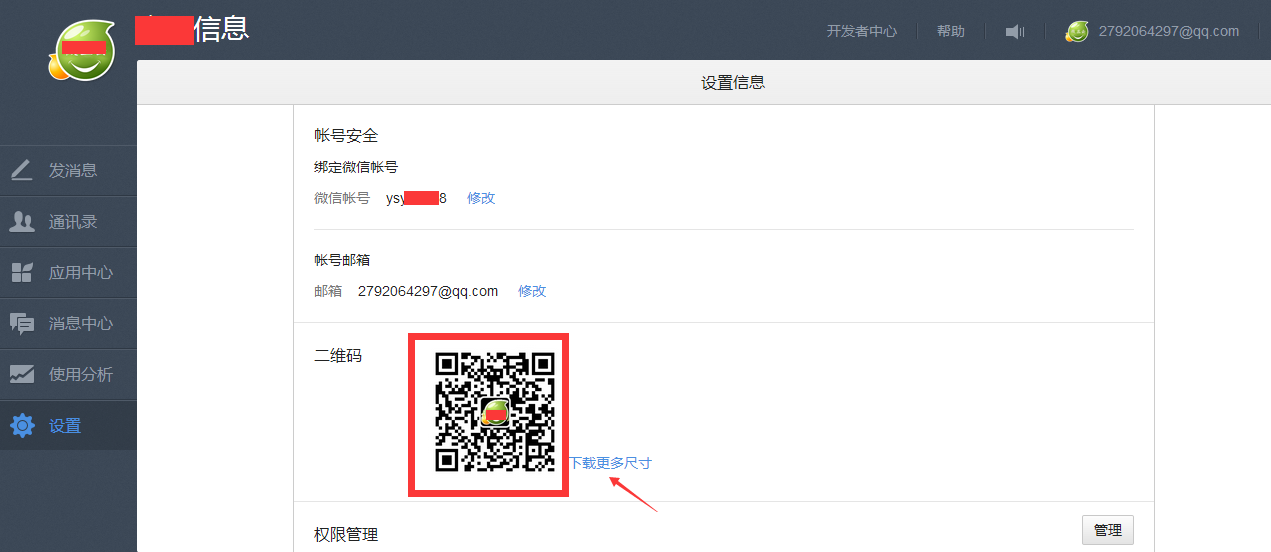Select 发消息 menu label
Image resolution: width=1271 pixels, height=552 pixels.
pyautogui.click(x=73, y=170)
